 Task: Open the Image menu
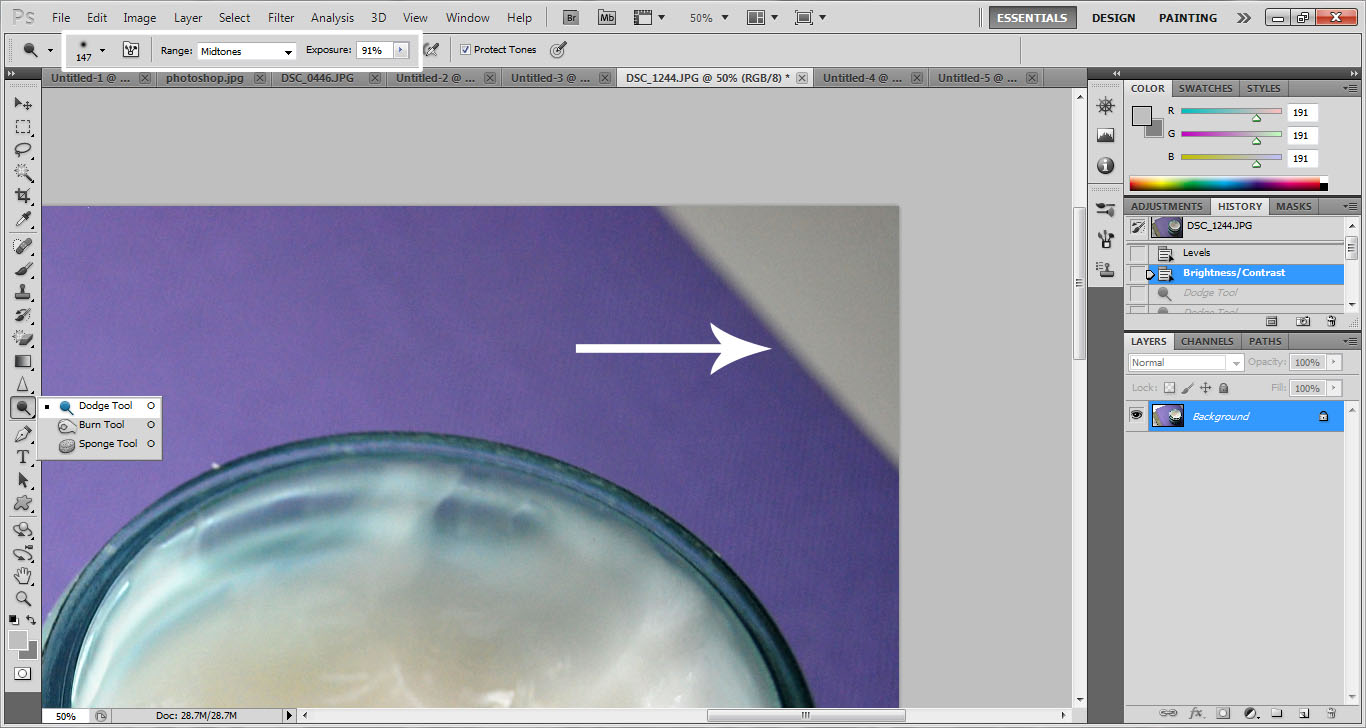(139, 18)
